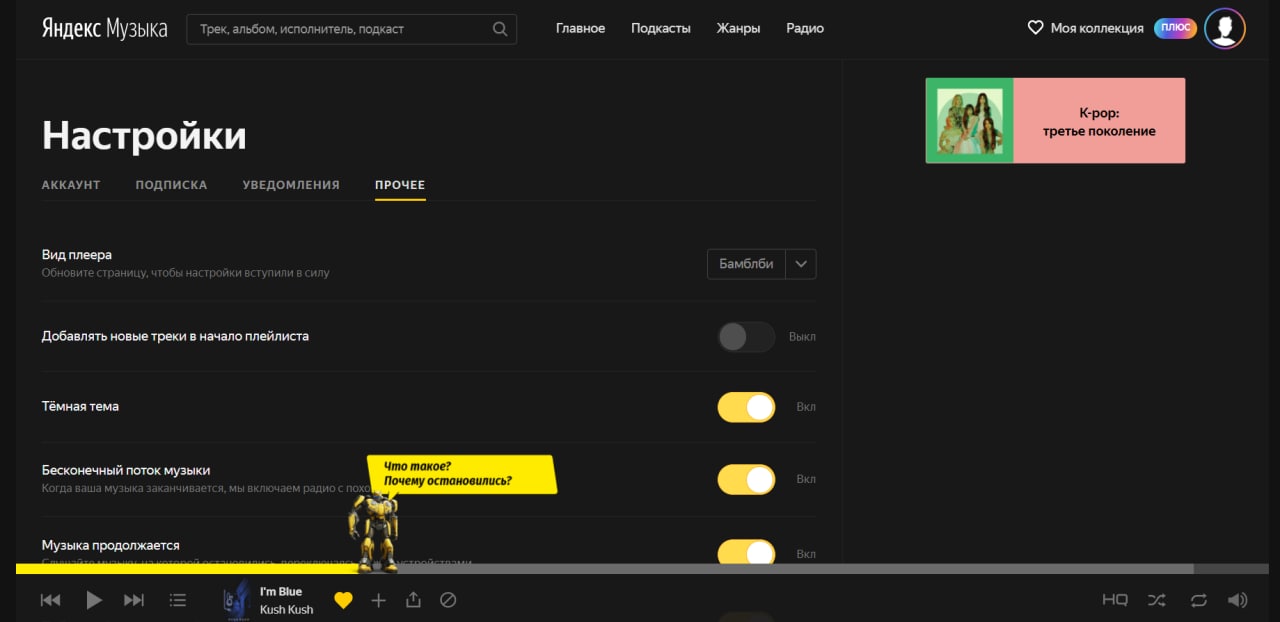Switch to the Уведомления tab
The image size is (1280, 622).
(291, 185)
